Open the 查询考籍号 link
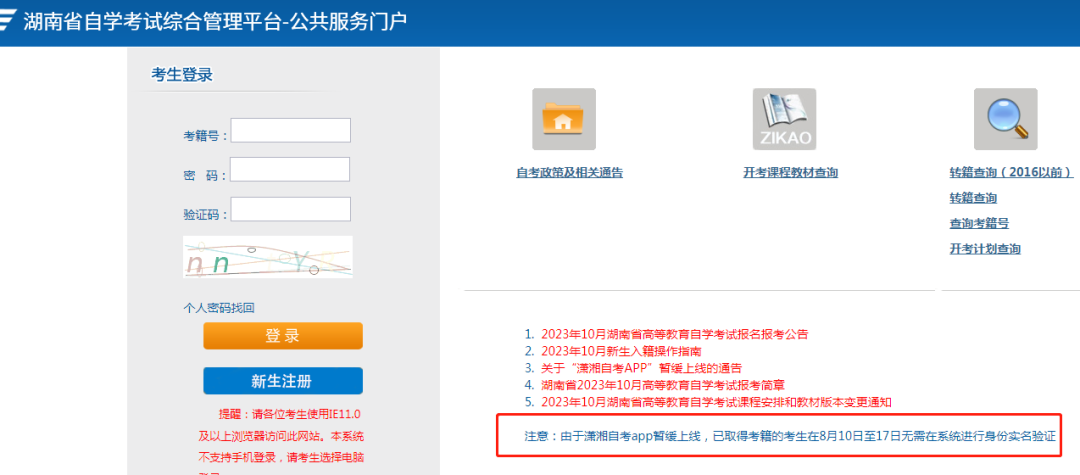The height and width of the screenshot is (475, 1080). [979, 223]
